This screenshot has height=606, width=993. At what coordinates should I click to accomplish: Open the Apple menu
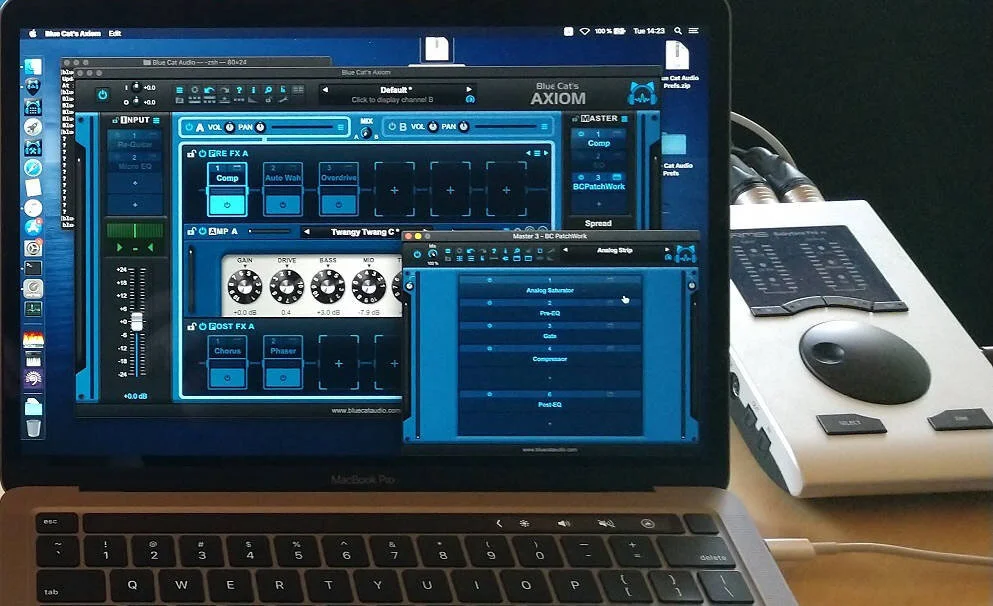(x=32, y=33)
